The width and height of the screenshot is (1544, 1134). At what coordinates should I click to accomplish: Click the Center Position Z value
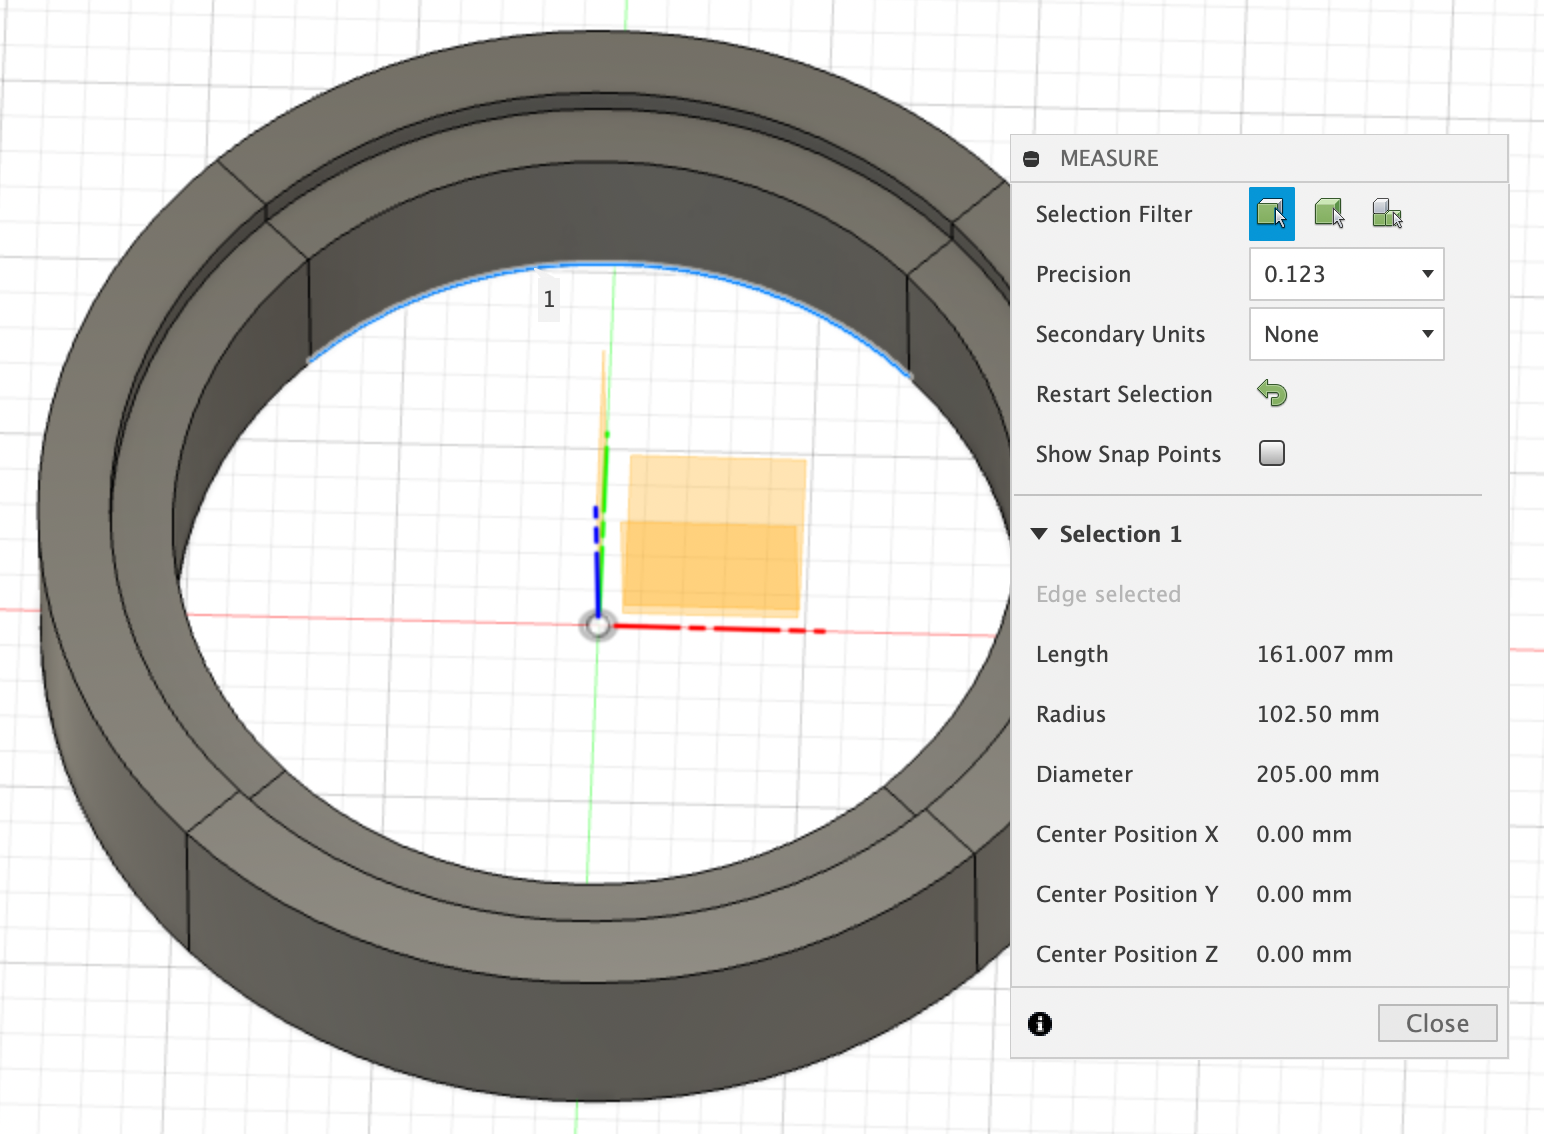[1303, 954]
